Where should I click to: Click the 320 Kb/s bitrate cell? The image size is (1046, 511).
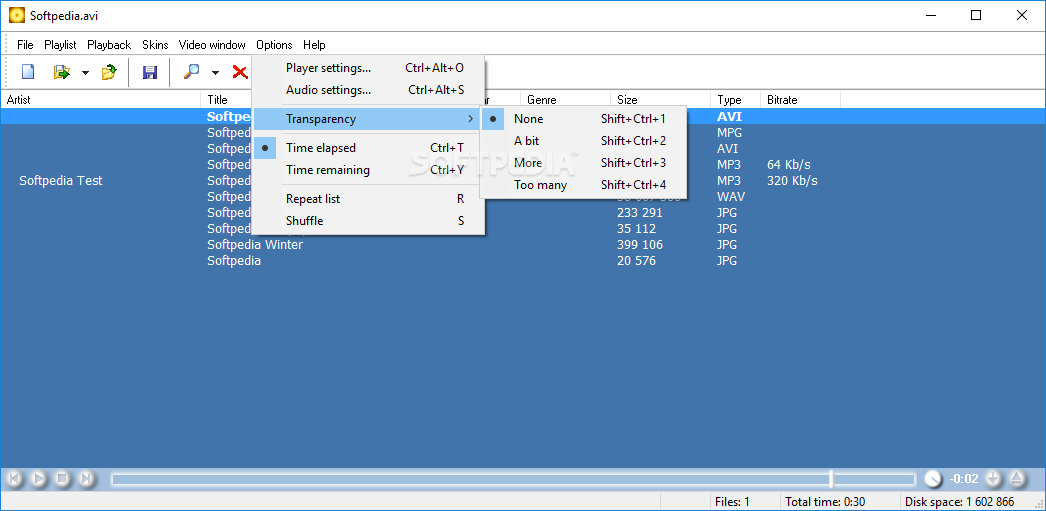tap(793, 181)
